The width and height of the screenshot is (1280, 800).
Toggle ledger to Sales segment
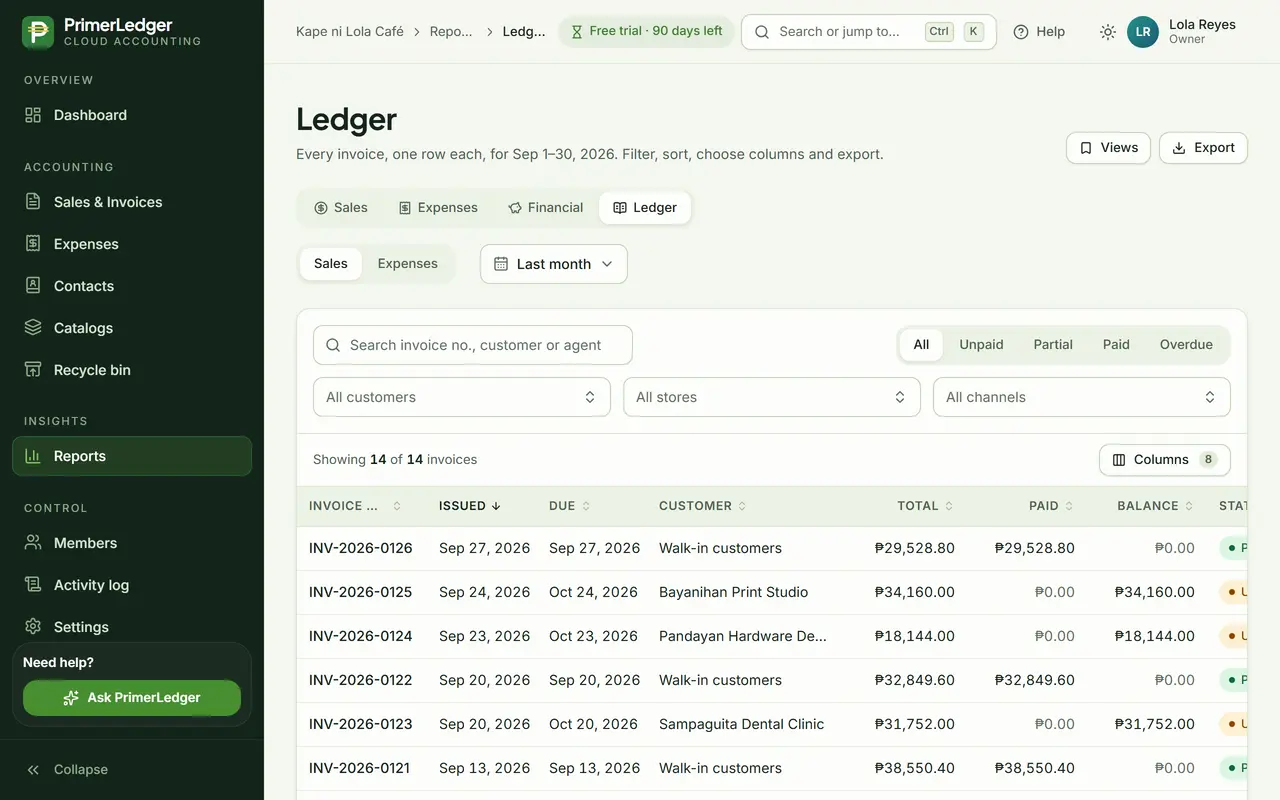tap(331, 264)
